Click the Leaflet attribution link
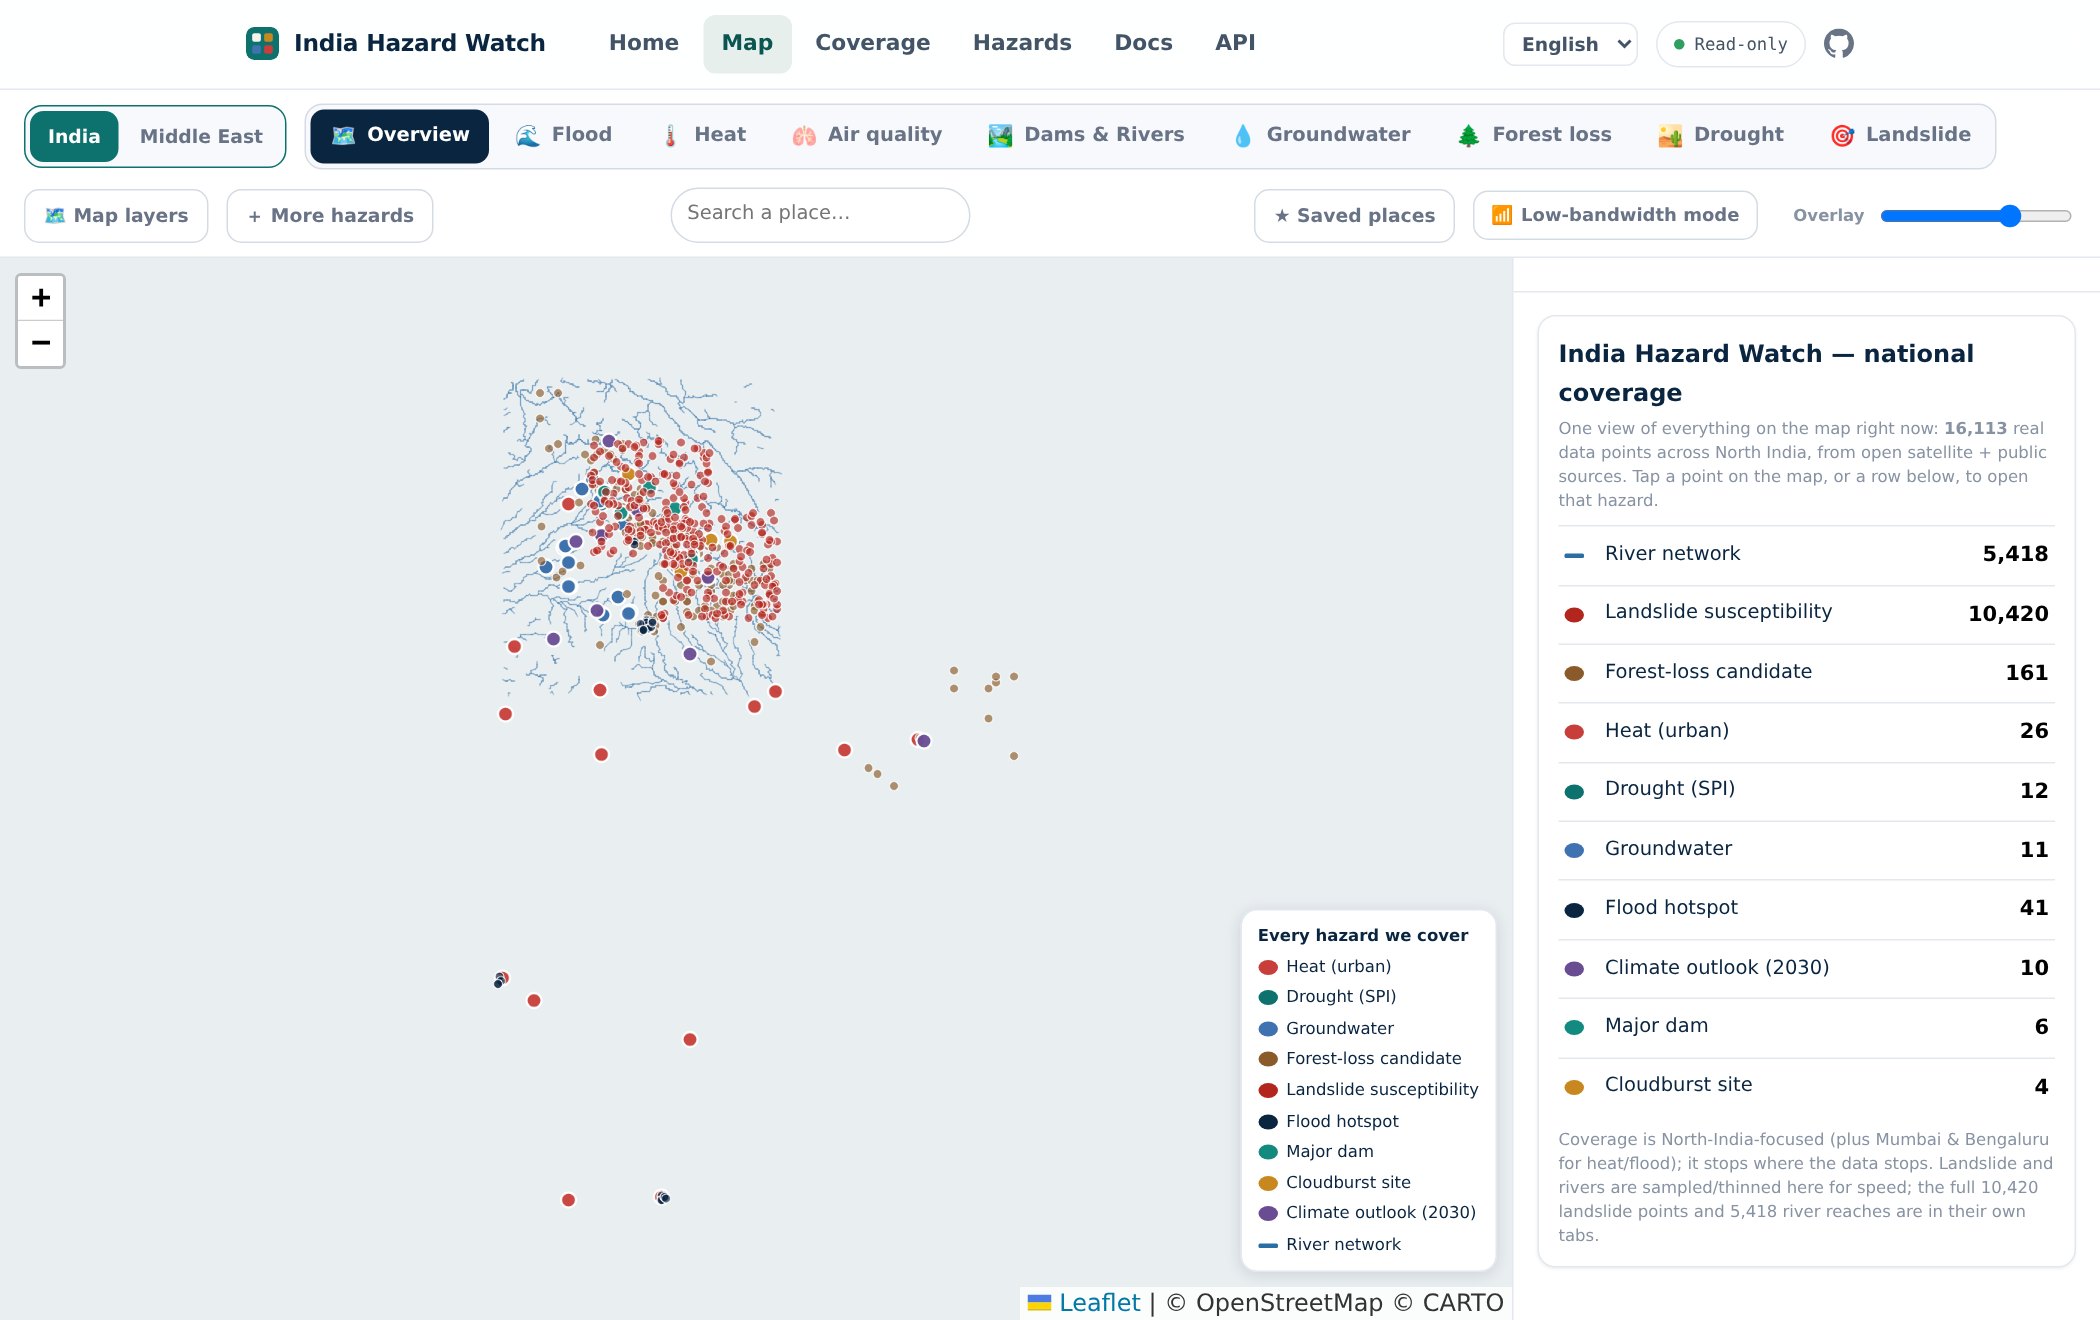Image resolution: width=2100 pixels, height=1320 pixels. (1099, 1302)
